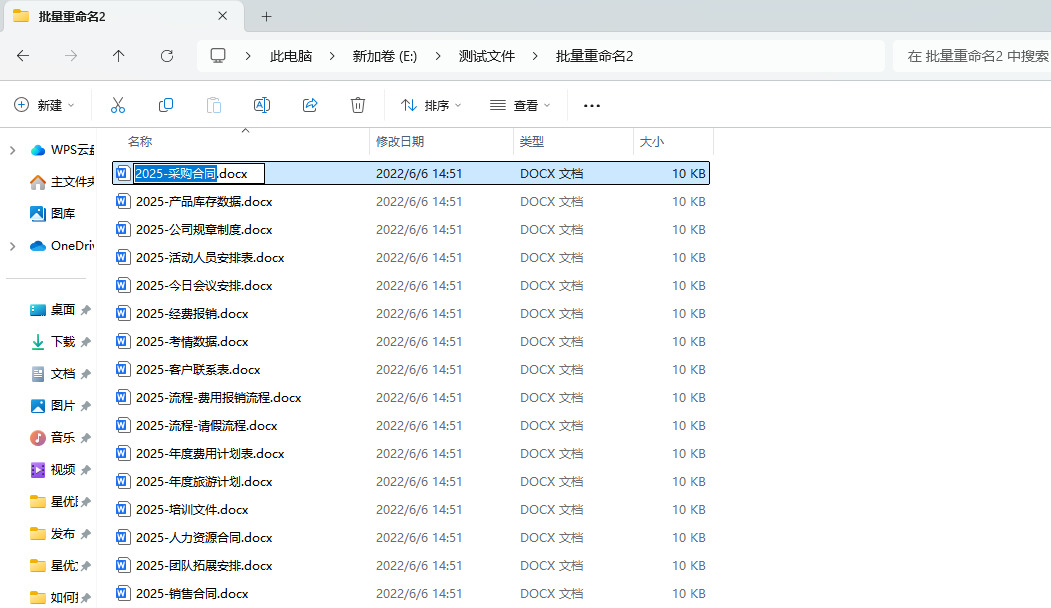Screen dimensions: 1051x608
Task: Sort by 类型 column header
Action: (532, 141)
